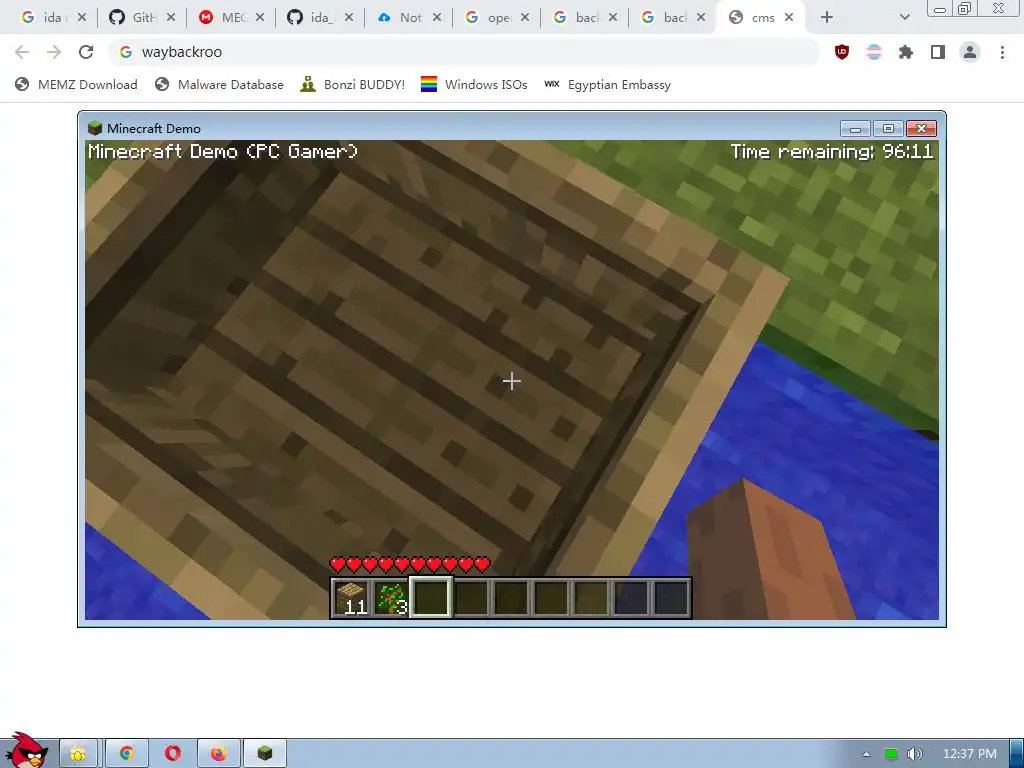Select the sapling hotbar slot
This screenshot has height=768, width=1024.
click(391, 598)
